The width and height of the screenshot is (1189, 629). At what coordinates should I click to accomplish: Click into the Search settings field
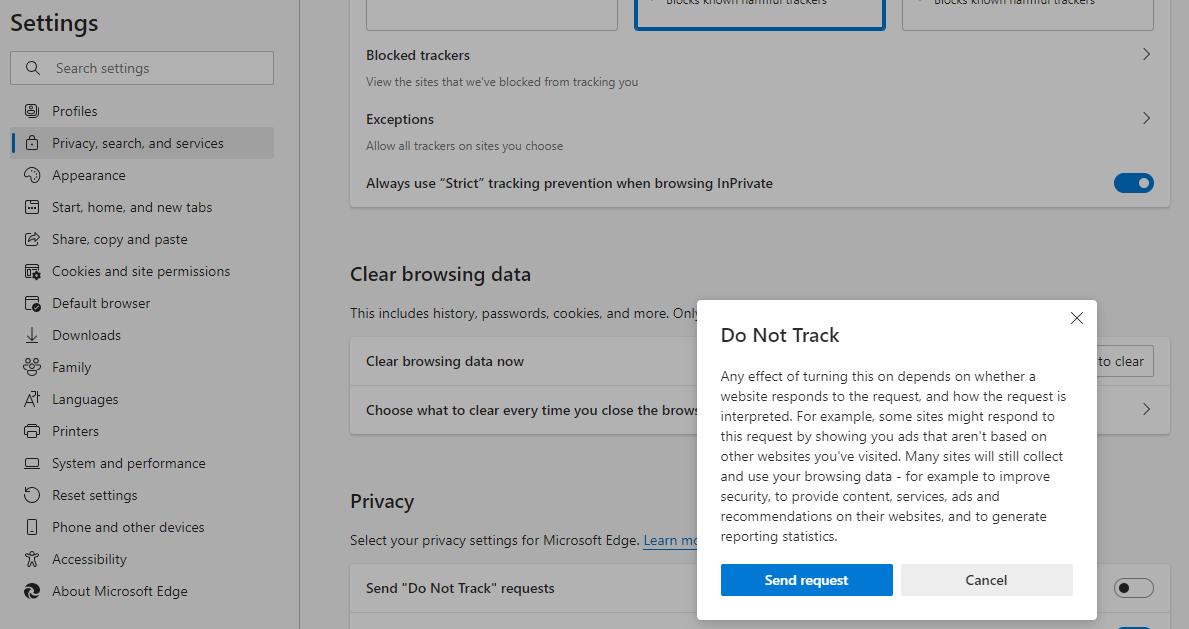point(142,68)
